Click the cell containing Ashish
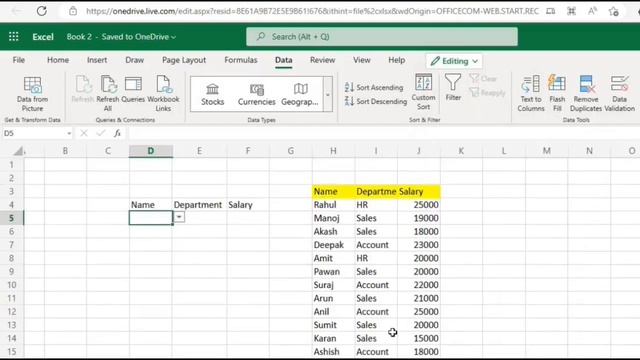The image size is (640, 360). click(x=333, y=351)
